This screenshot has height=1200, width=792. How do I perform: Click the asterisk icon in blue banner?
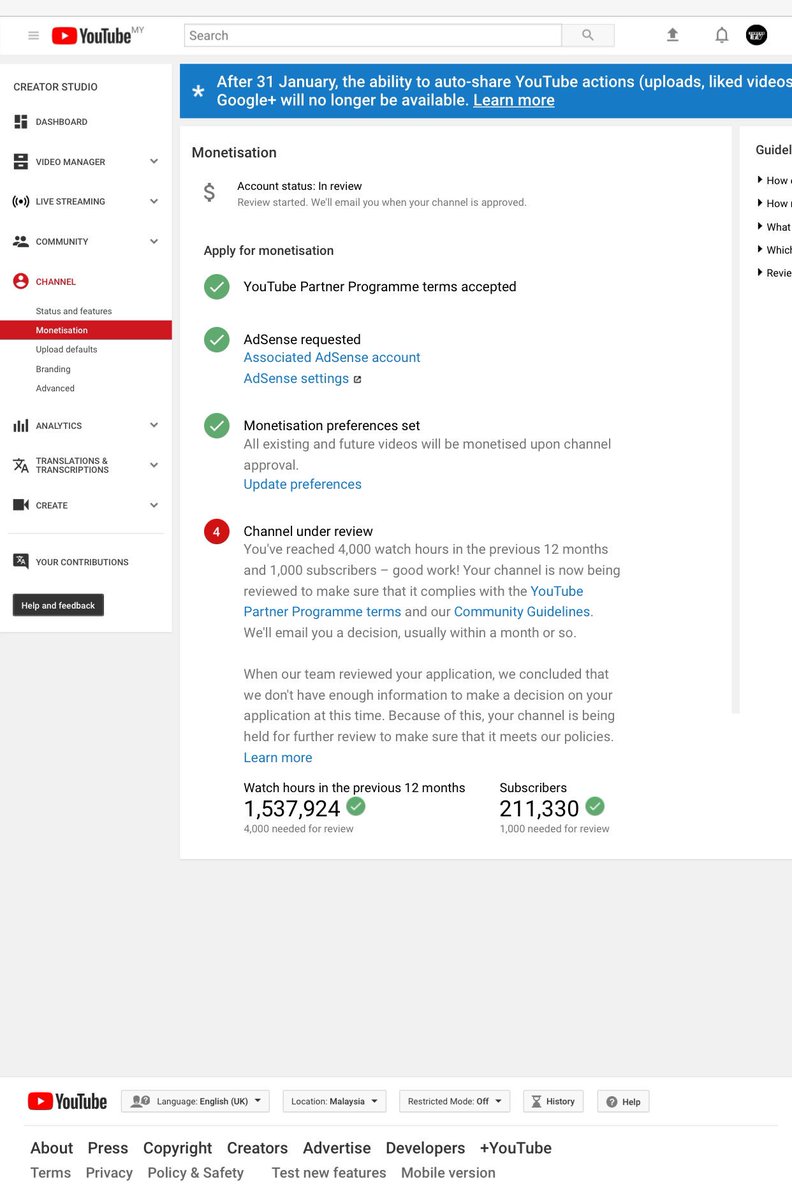198,92
